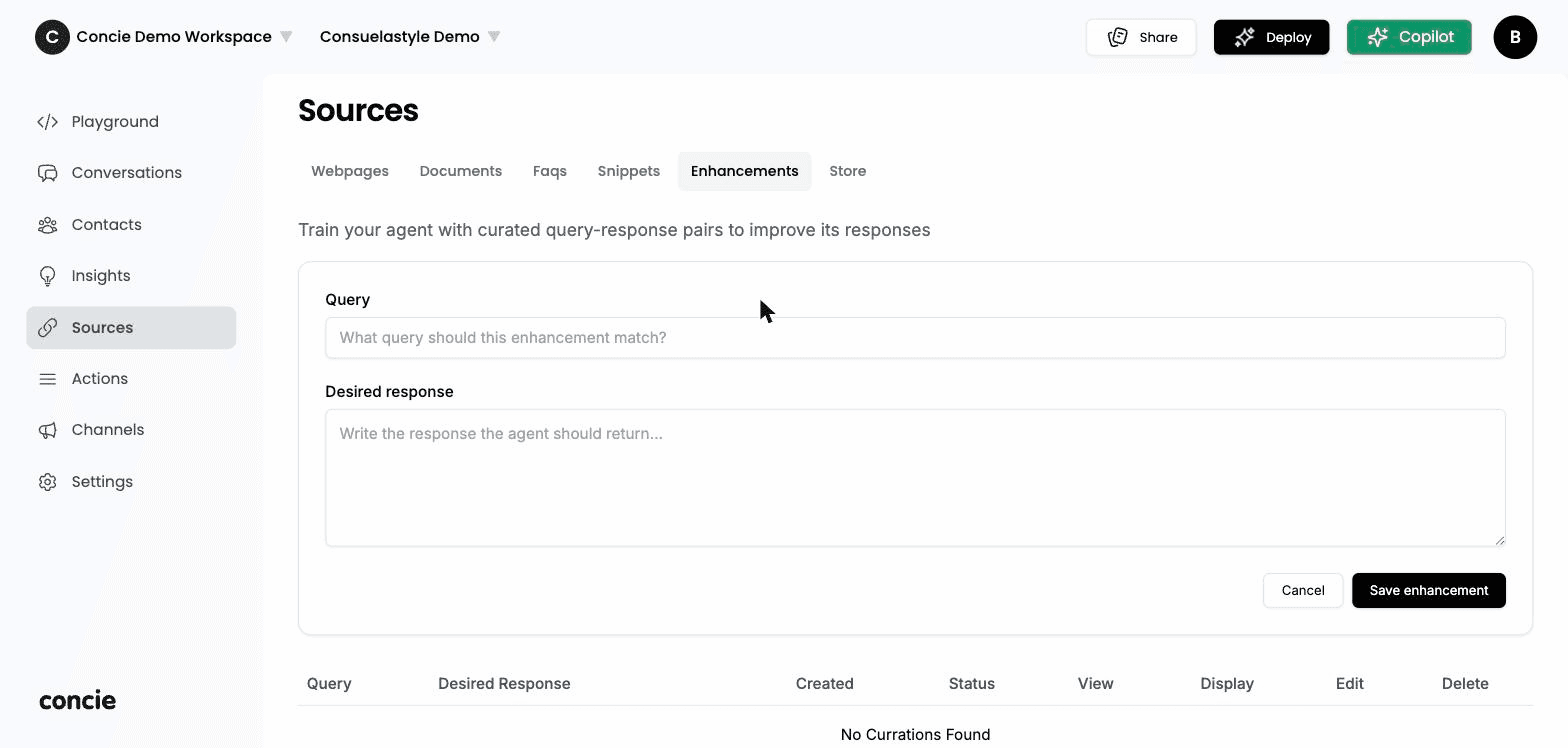
Task: Click the Share button
Action: tap(1141, 37)
